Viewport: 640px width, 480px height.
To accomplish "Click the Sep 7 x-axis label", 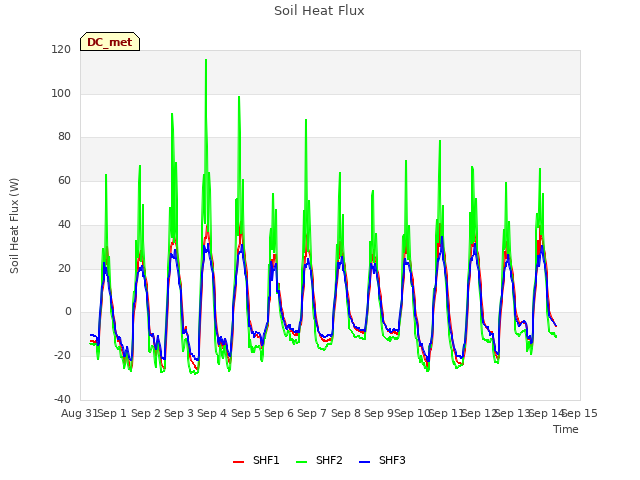I will (x=312, y=413).
